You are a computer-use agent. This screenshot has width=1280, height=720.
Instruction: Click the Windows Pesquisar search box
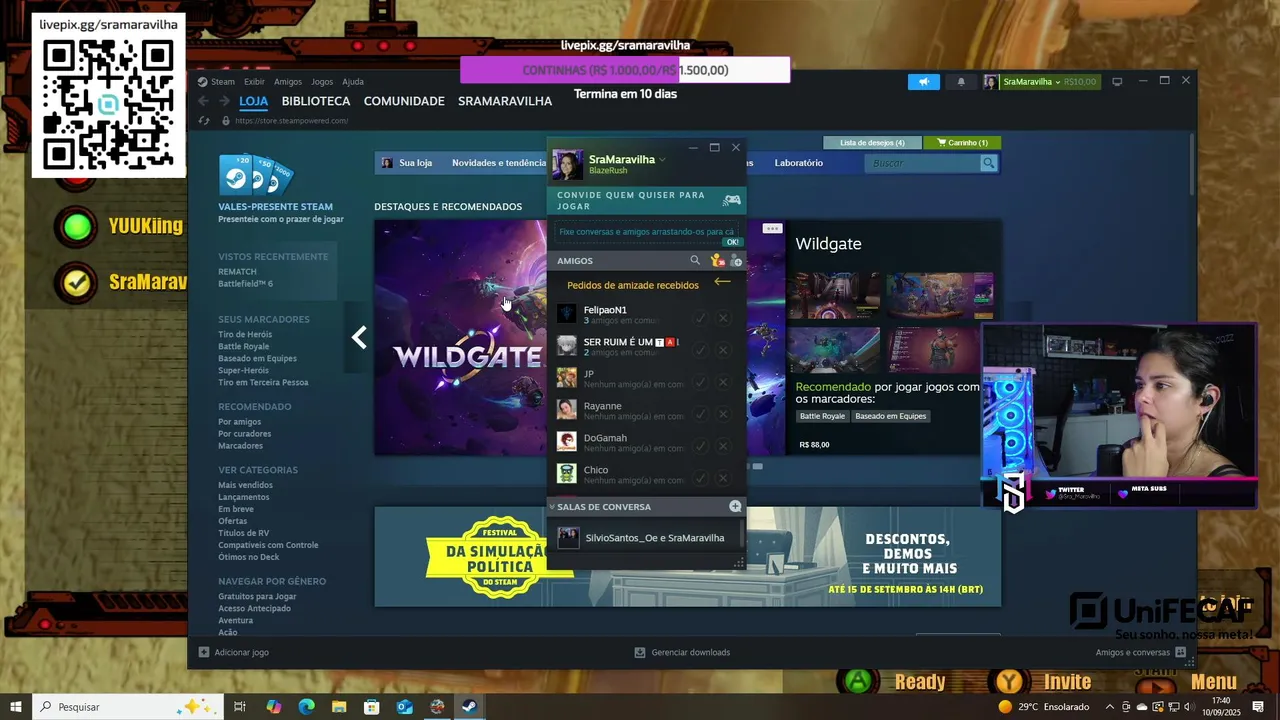[x=130, y=707]
